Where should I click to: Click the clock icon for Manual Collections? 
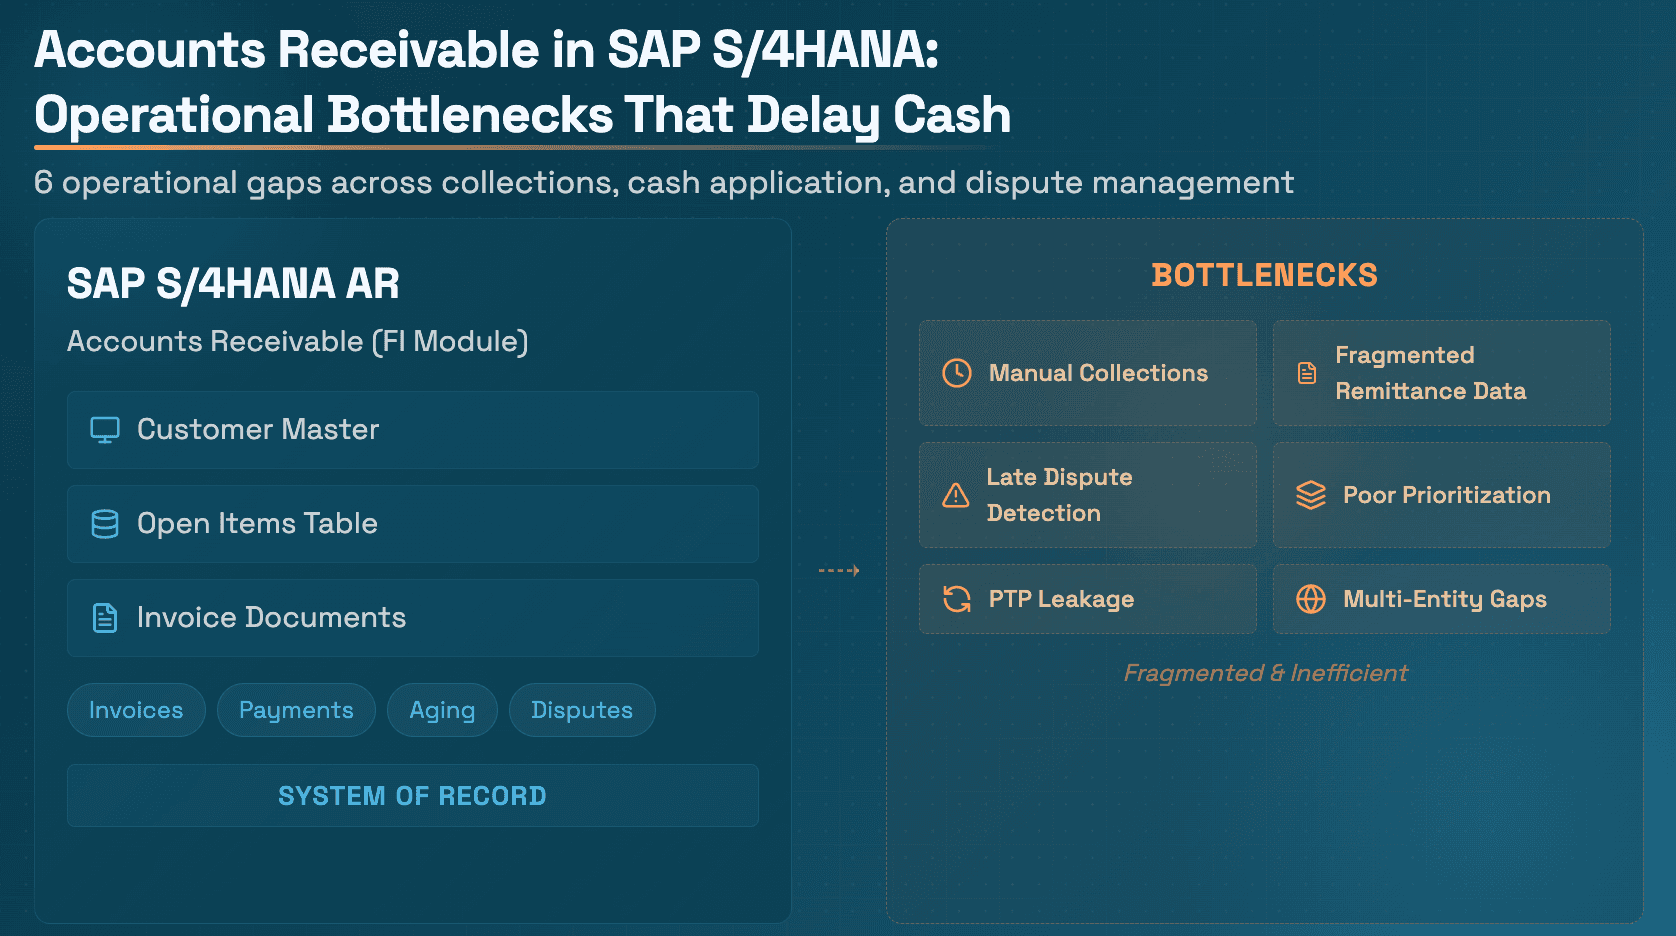coord(957,373)
